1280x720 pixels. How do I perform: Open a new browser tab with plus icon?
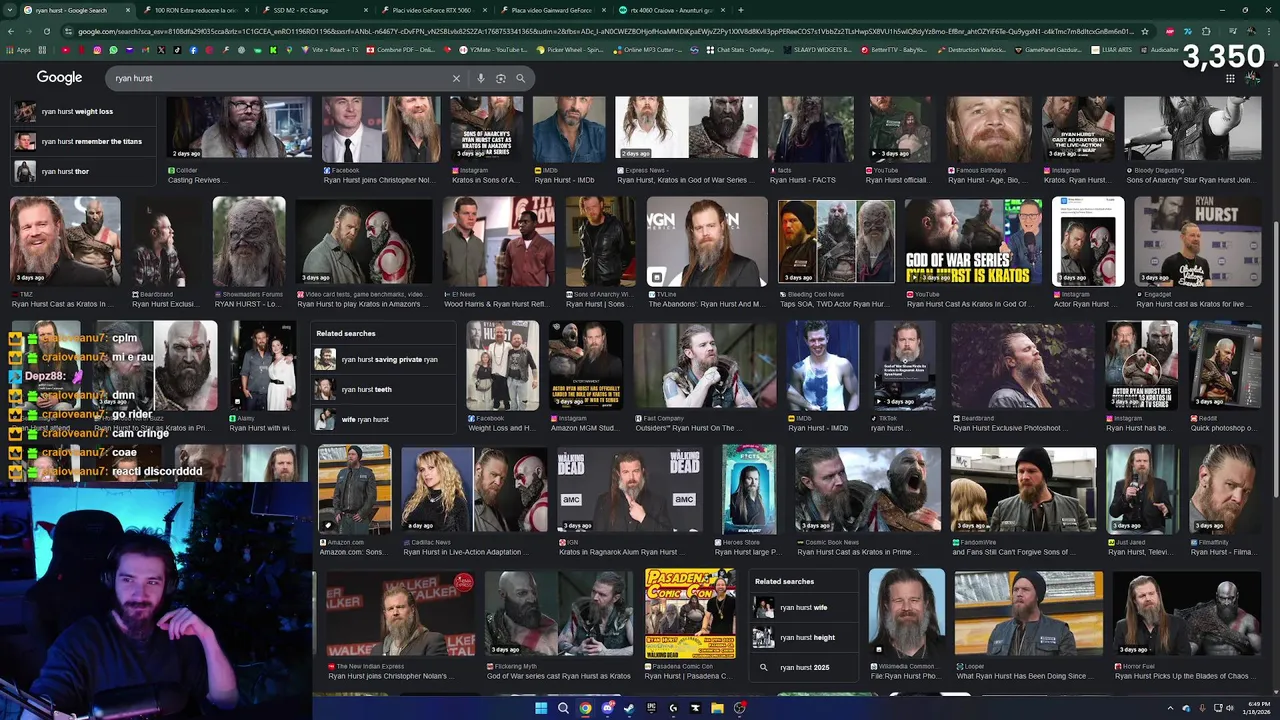(x=740, y=10)
